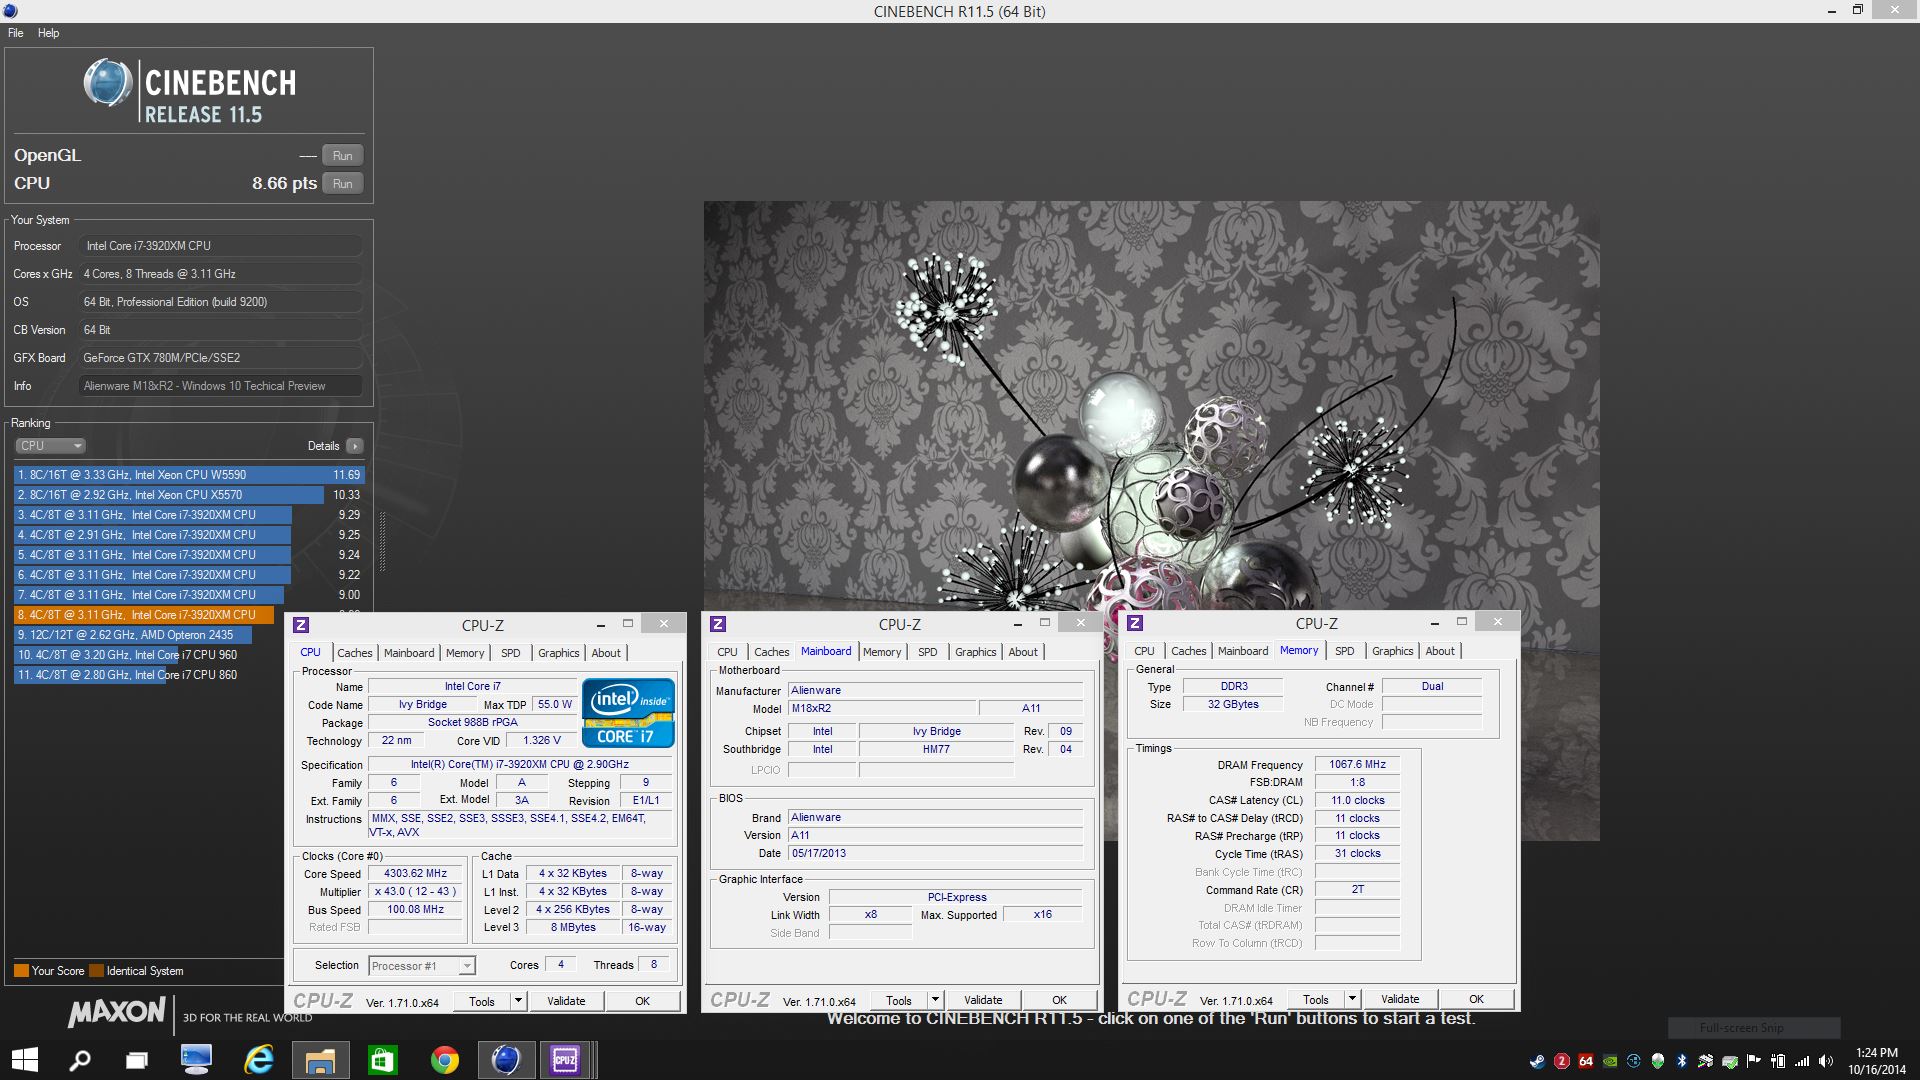Click the red '64' tray icon
Image resolution: width=1920 pixels, height=1080 pixels.
pos(1586,1061)
